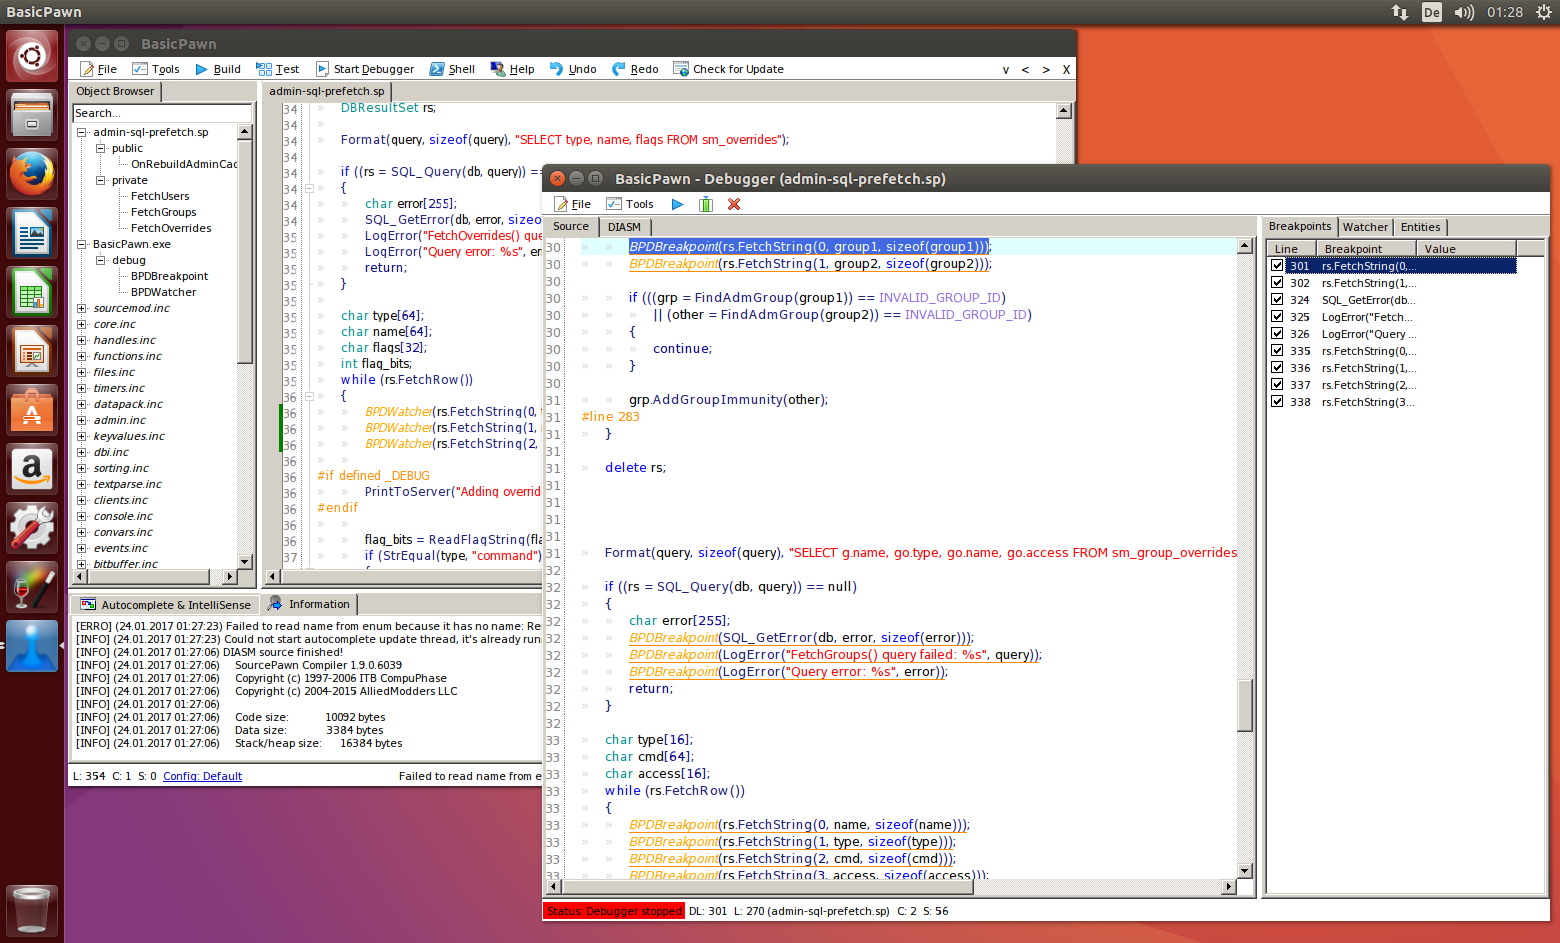
Task: Open the Amazon launcher icon
Action: coord(32,469)
